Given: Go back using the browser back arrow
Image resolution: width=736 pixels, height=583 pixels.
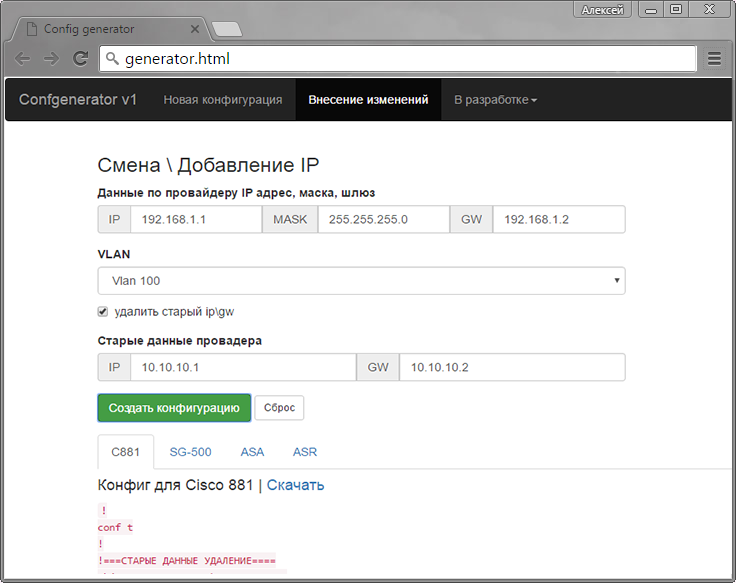Looking at the screenshot, I should [x=22, y=59].
